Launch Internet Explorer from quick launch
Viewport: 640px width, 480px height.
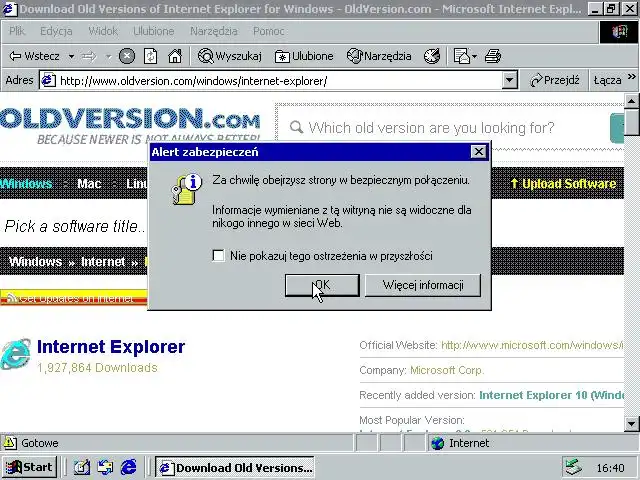coord(129,467)
